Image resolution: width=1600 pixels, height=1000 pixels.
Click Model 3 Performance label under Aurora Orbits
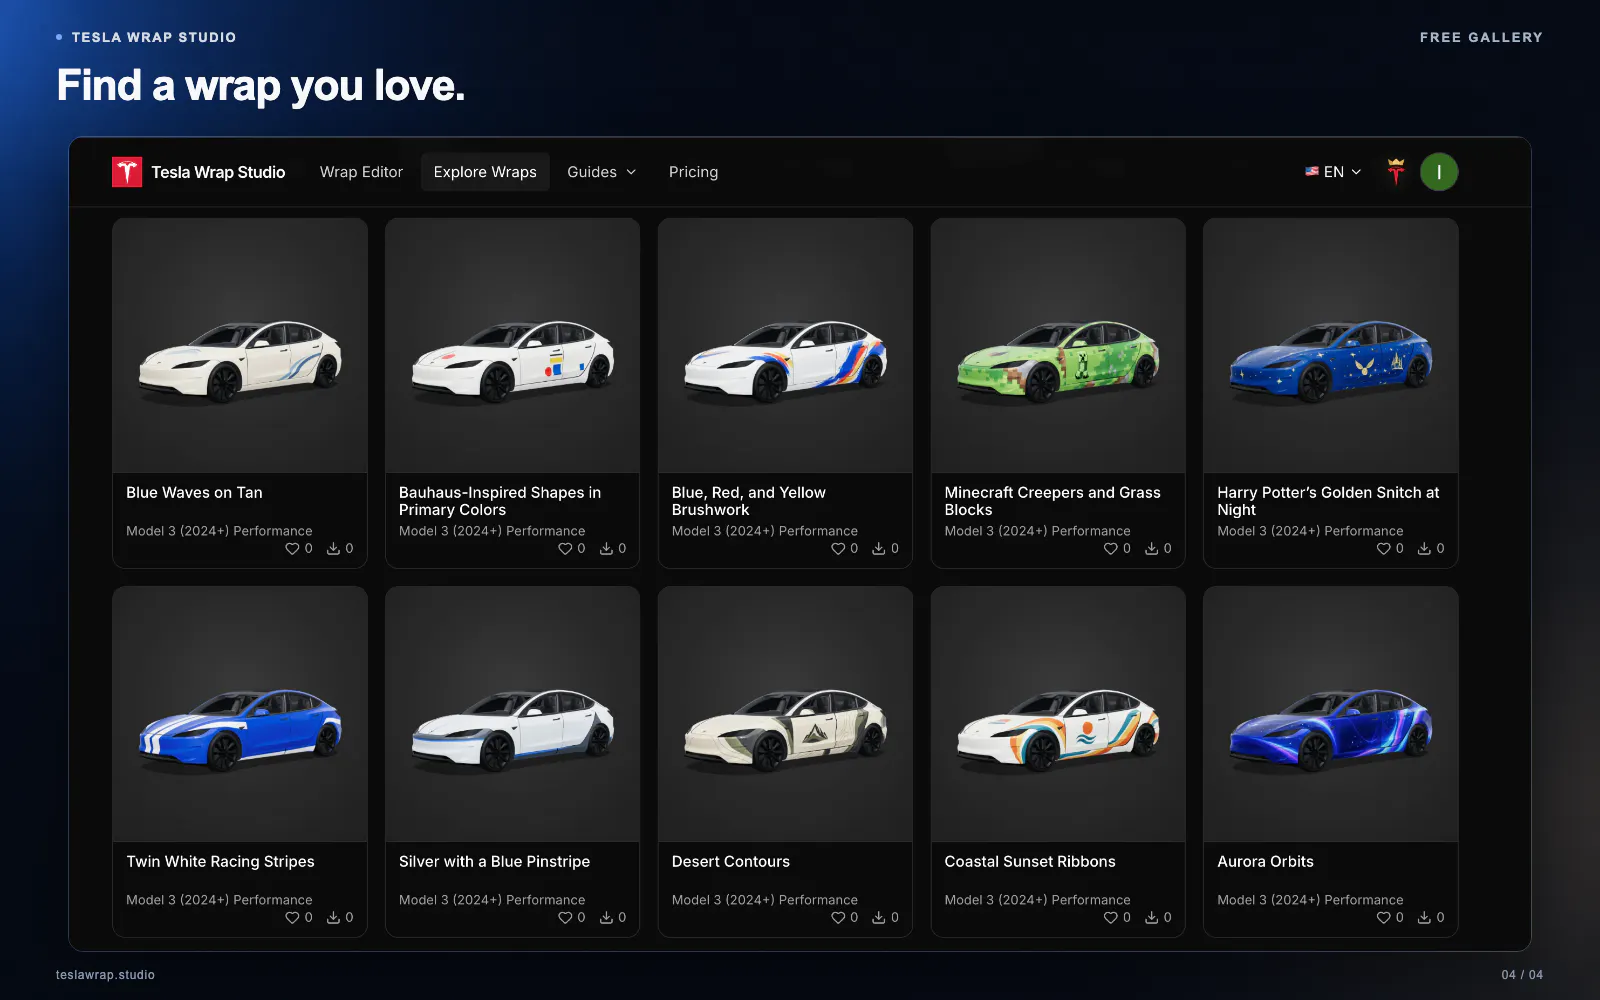[x=1310, y=900]
